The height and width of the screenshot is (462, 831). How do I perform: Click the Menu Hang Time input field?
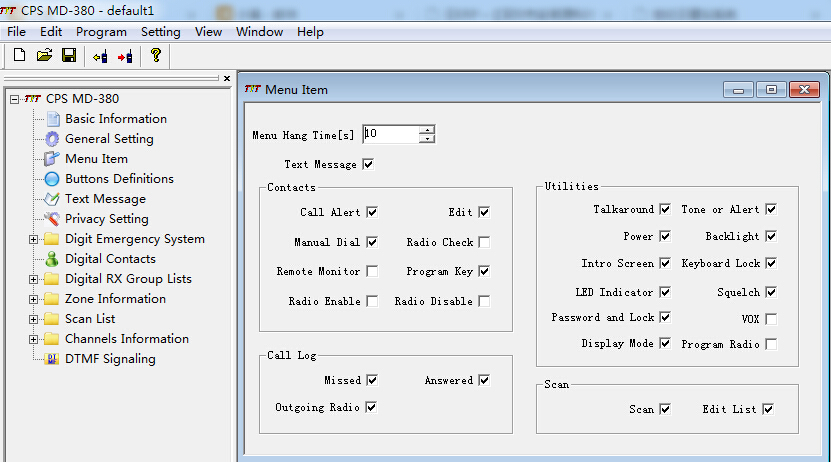tap(391, 134)
